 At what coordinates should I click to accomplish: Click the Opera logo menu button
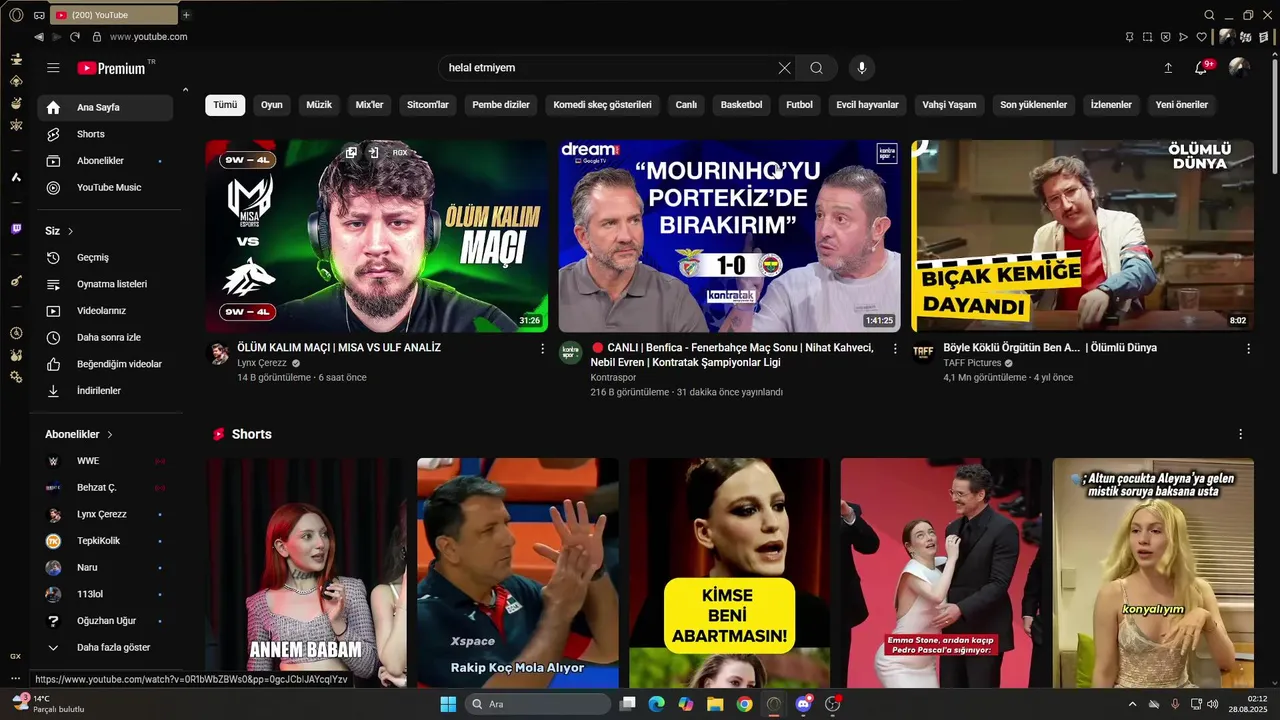coord(16,15)
